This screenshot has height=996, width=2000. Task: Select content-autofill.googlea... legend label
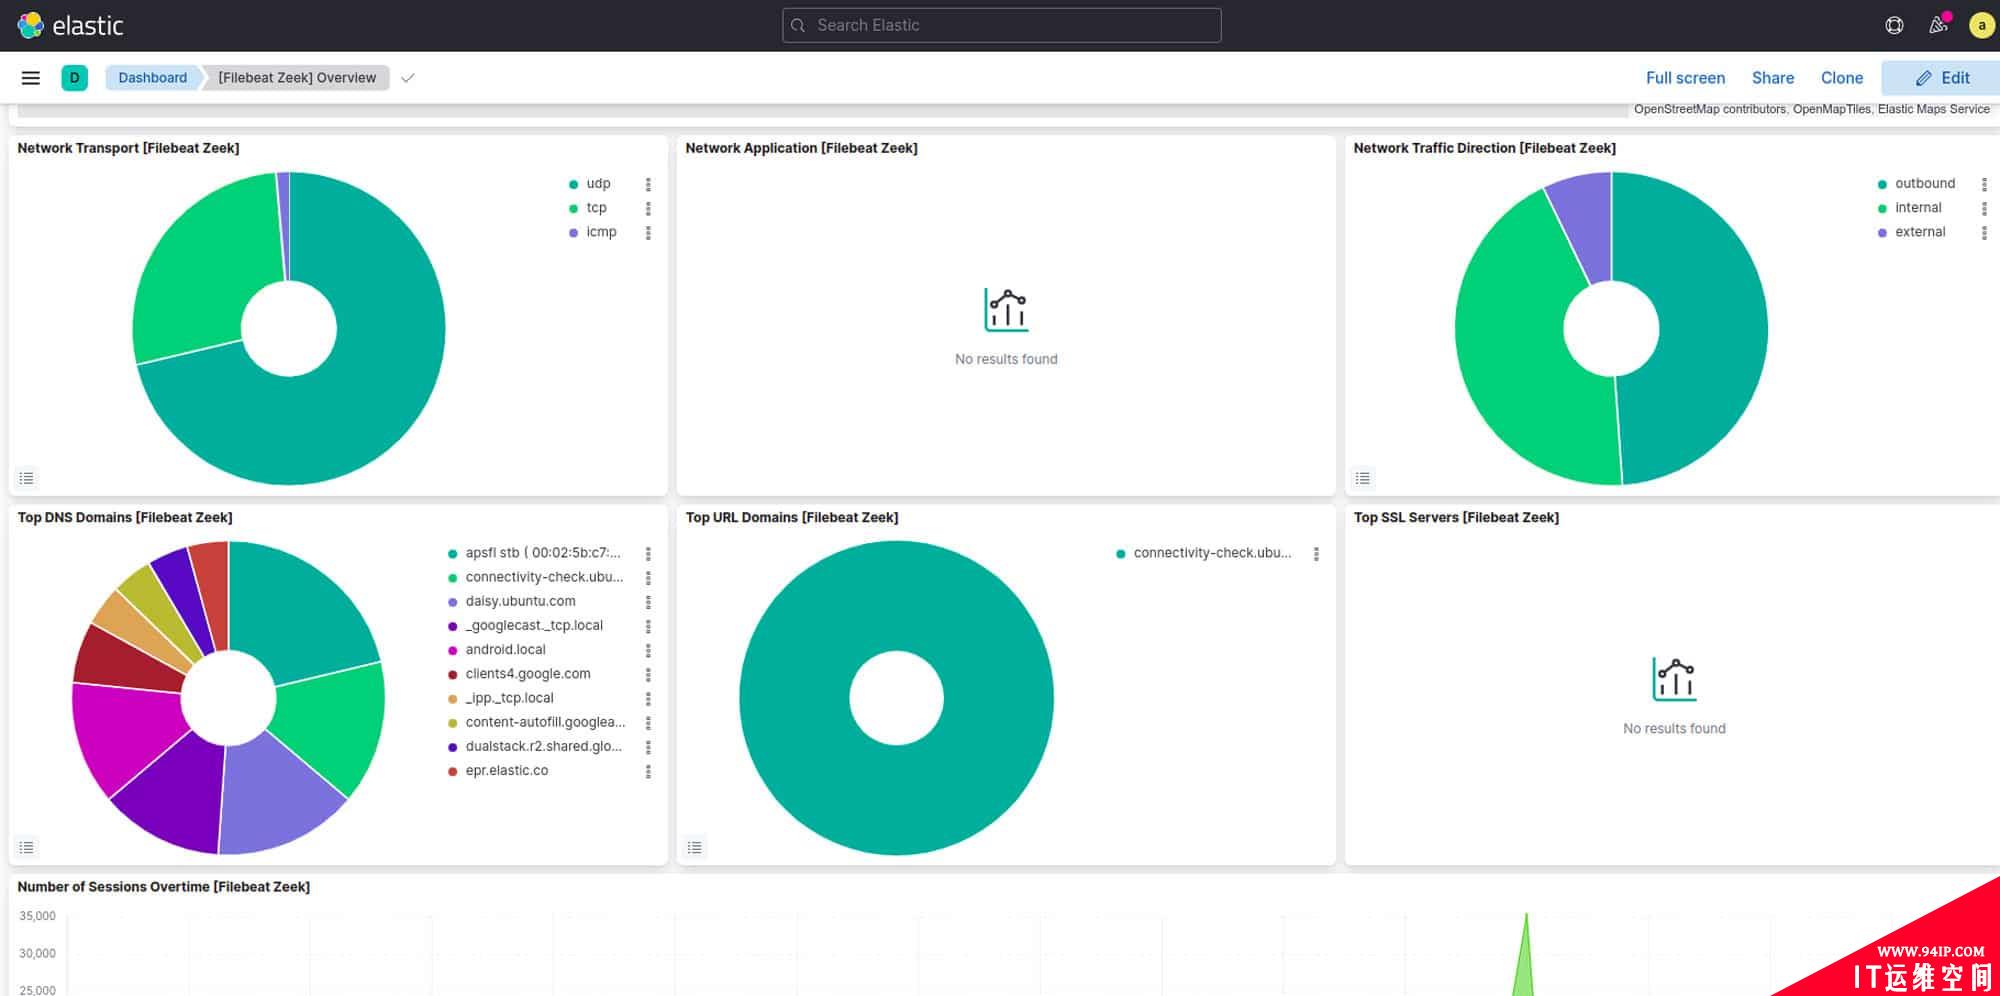click(x=545, y=722)
